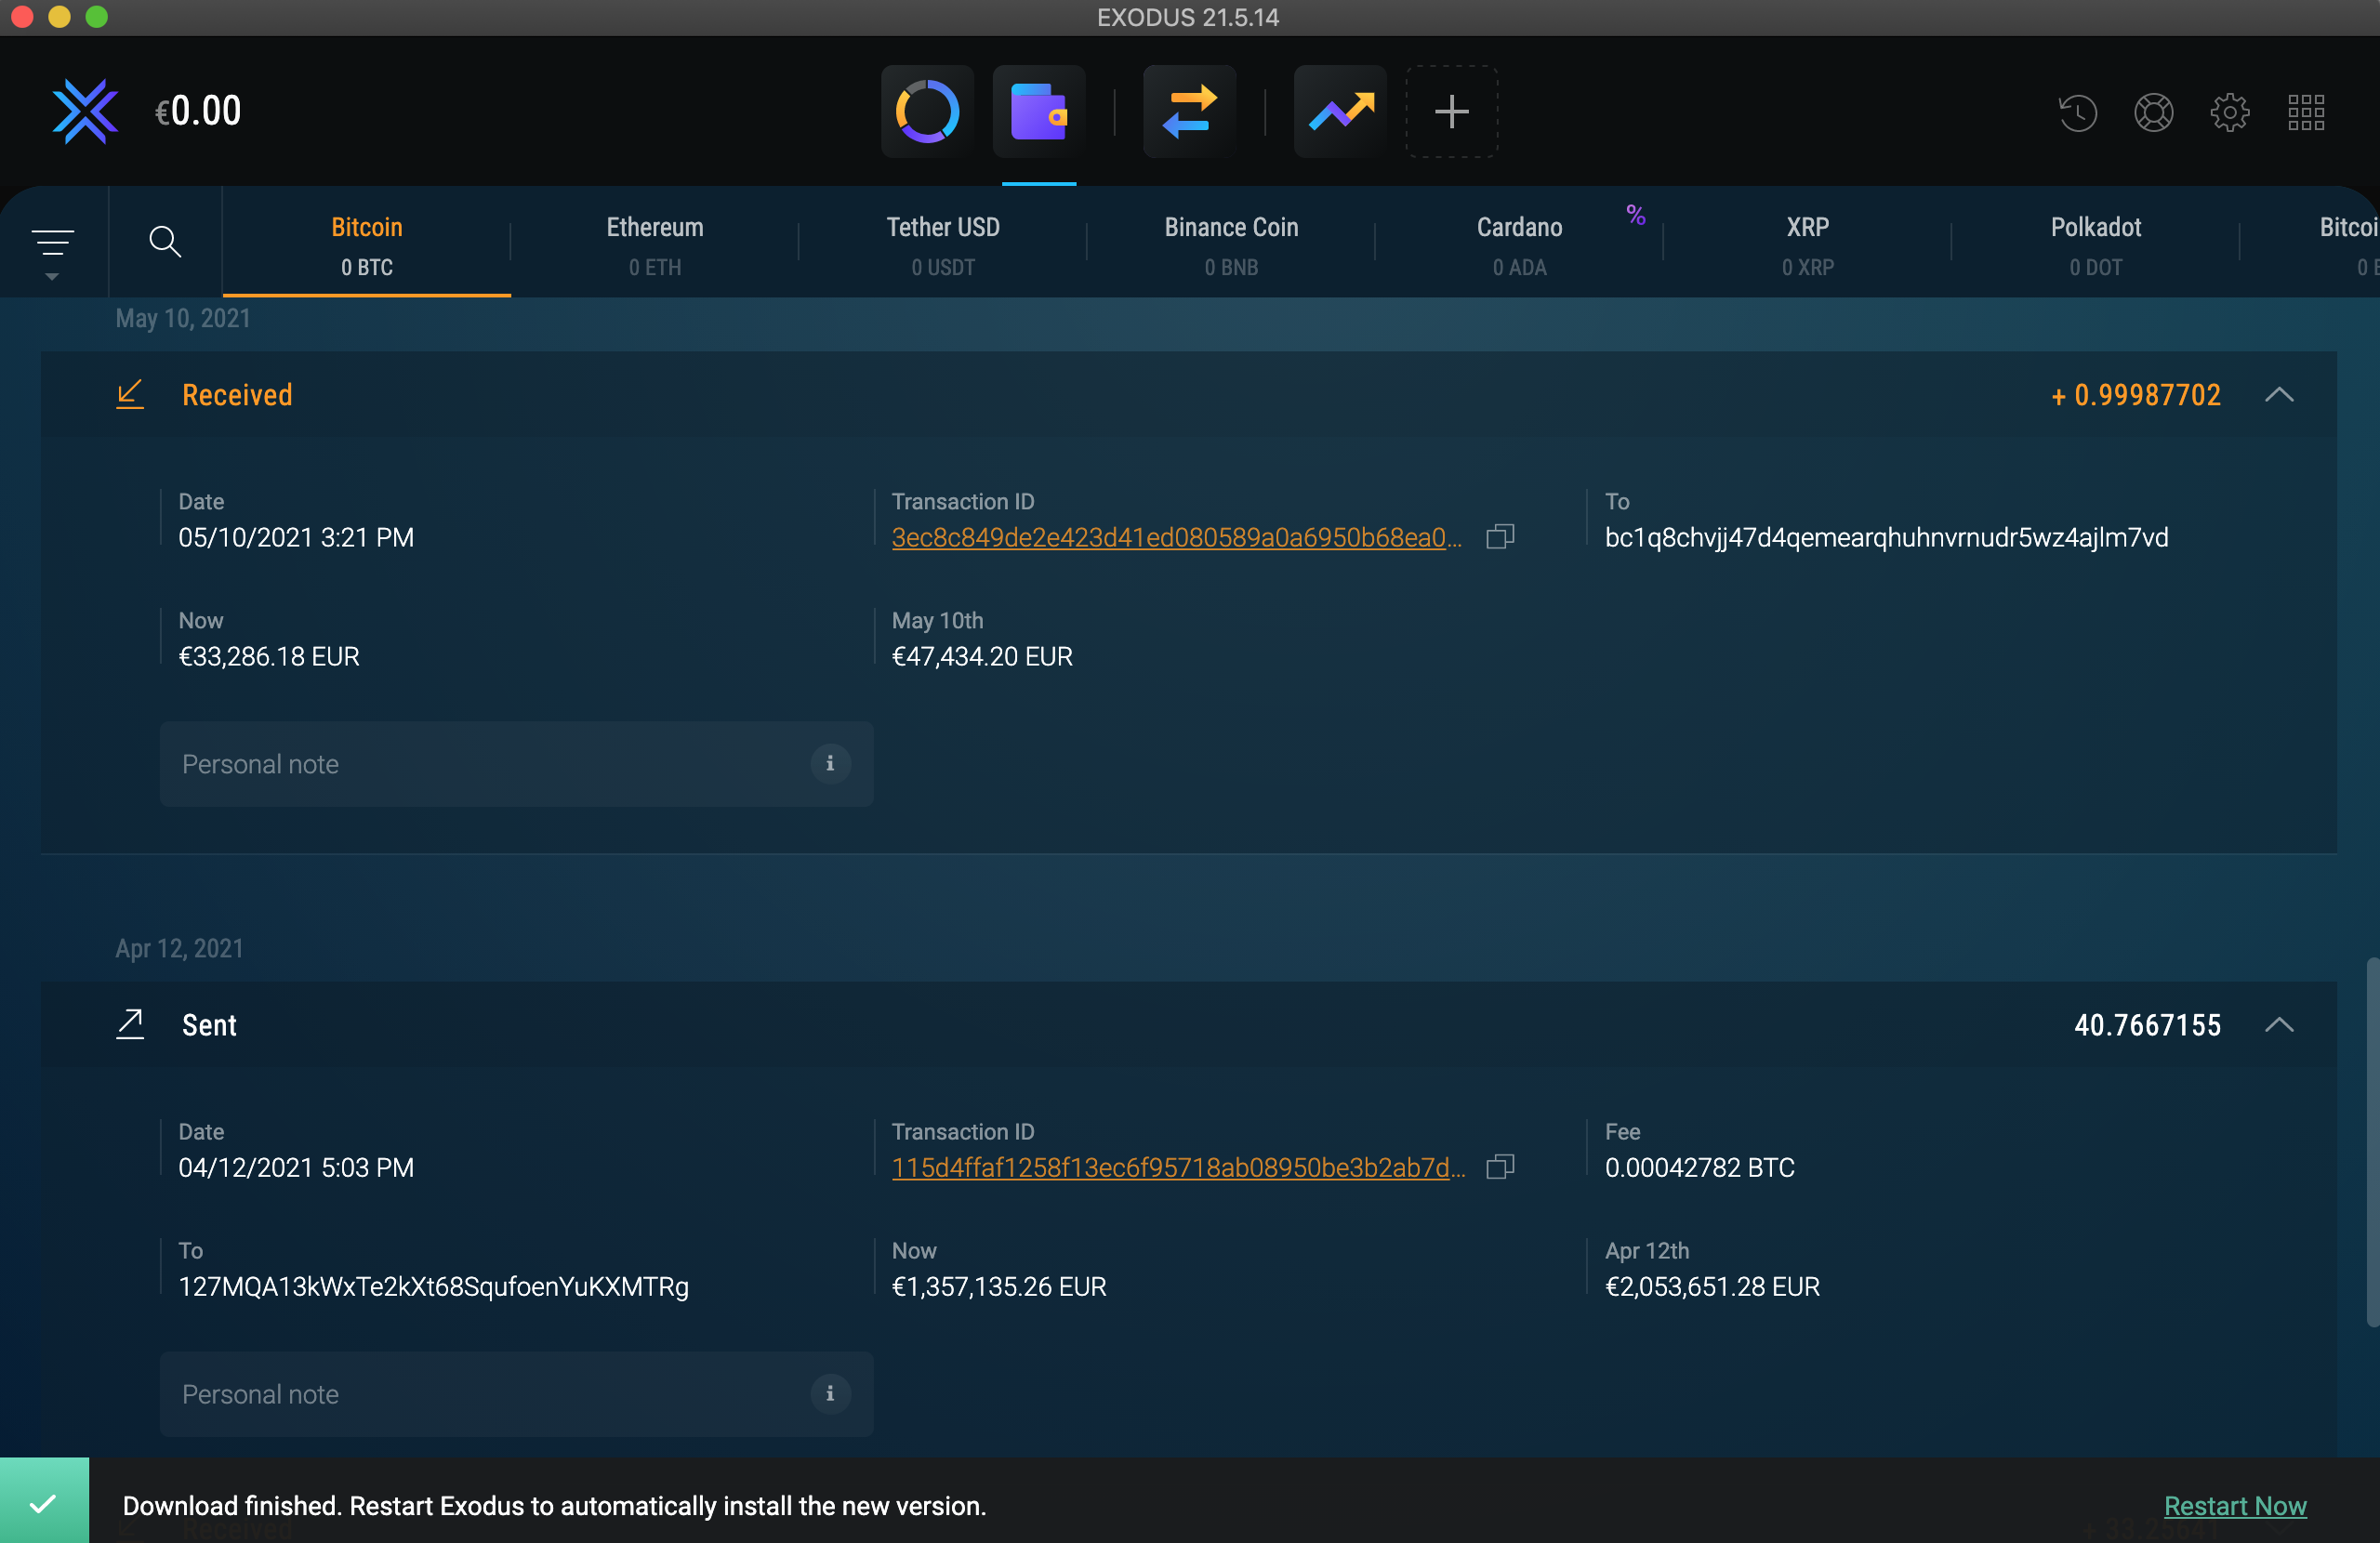Open the Exchange arrows icon
Screen dimensions: 2380x1543
[1189, 111]
